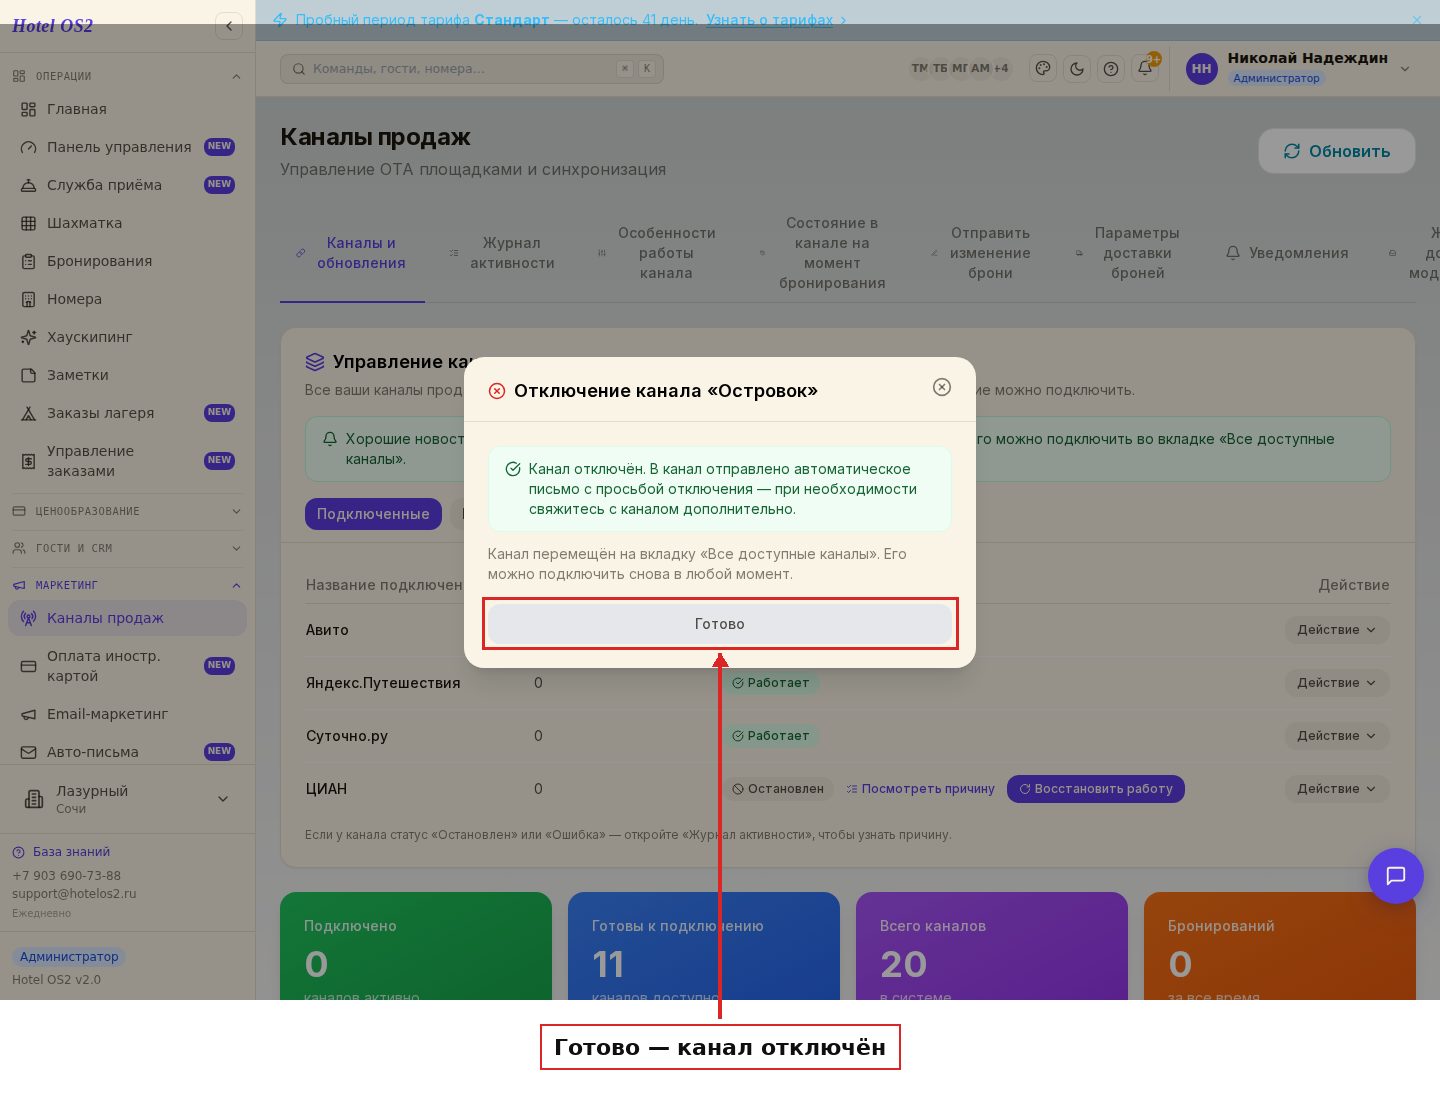The height and width of the screenshot is (1093, 1440).
Task: Click support@hotelos2.ru email
Action: click(x=74, y=894)
